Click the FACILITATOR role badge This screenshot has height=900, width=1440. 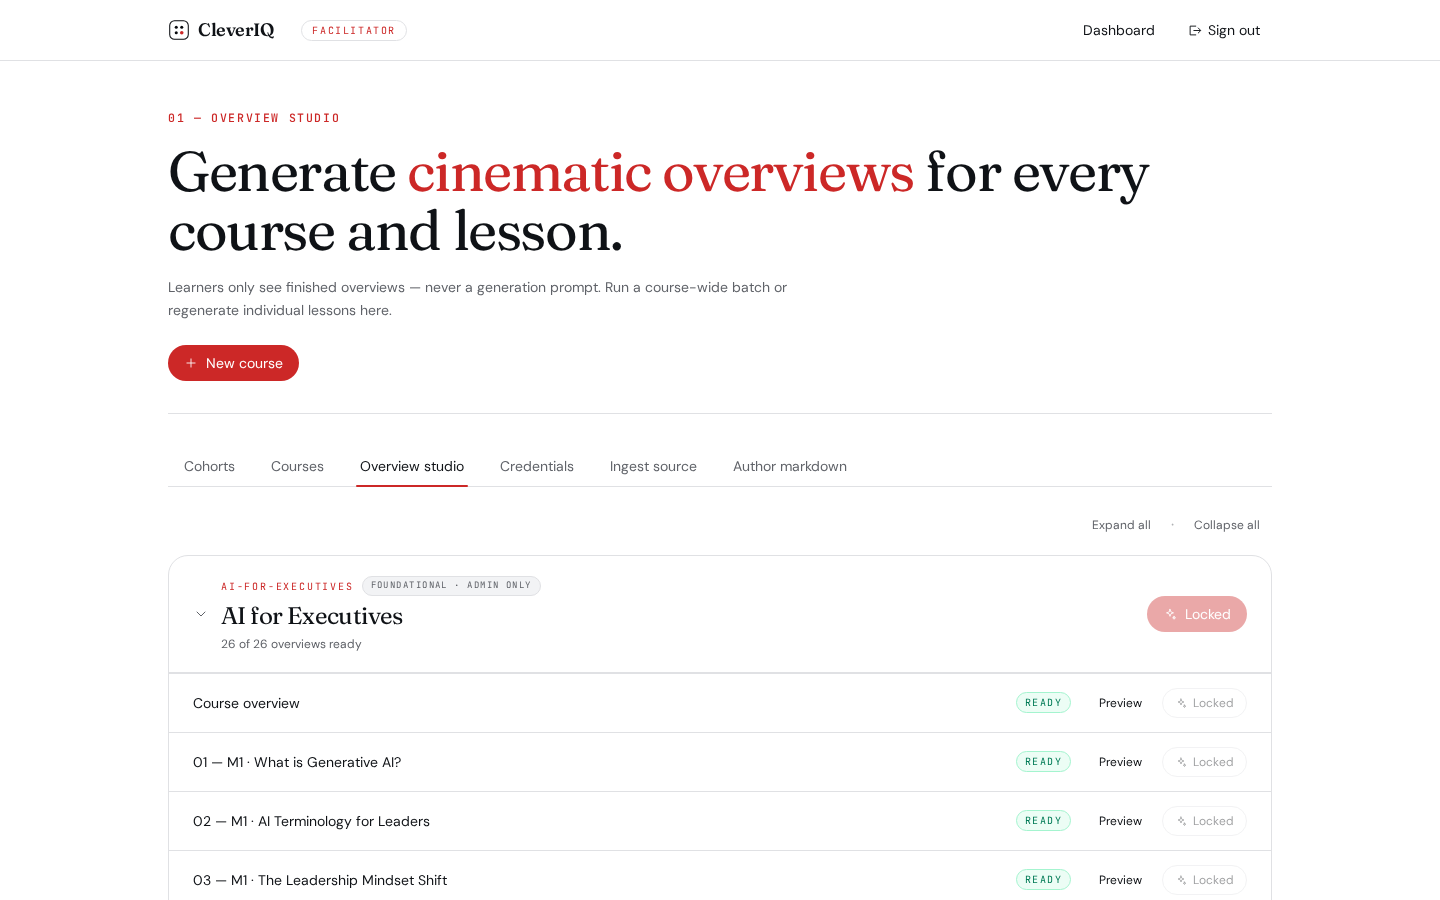tap(354, 31)
